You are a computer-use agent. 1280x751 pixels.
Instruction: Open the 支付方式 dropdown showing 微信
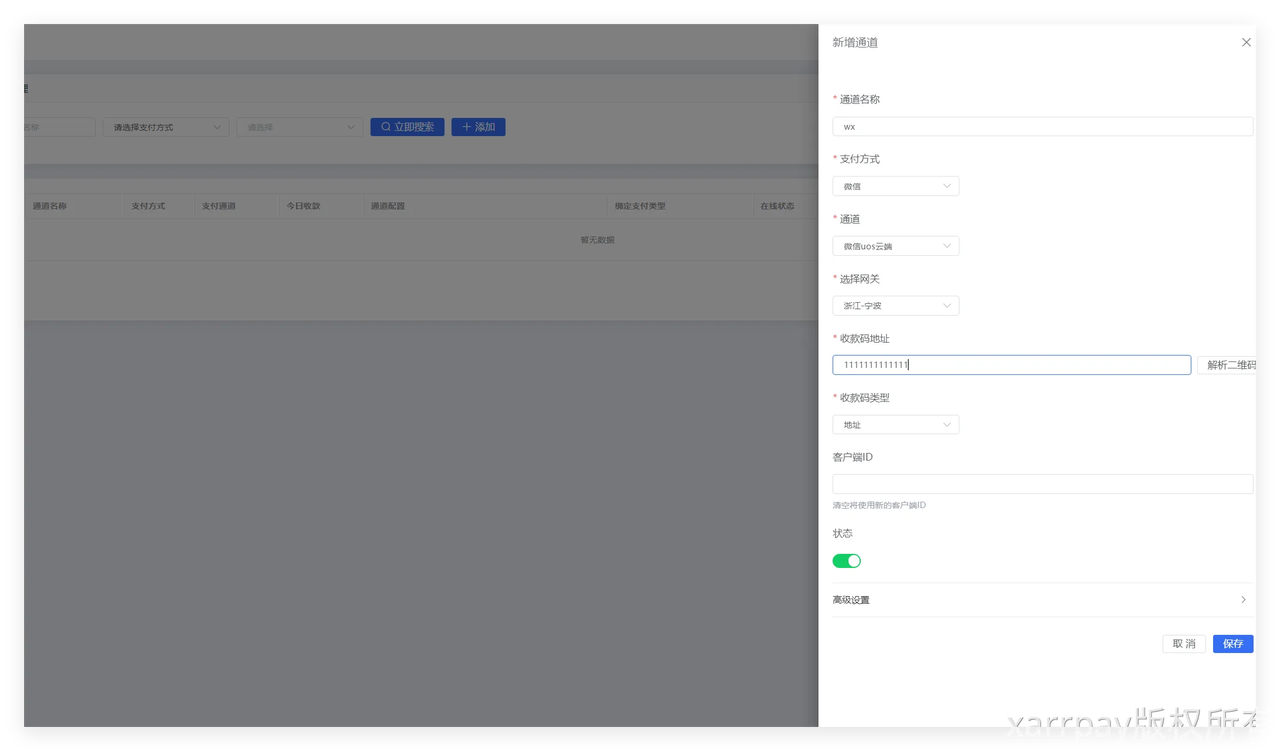pos(895,186)
